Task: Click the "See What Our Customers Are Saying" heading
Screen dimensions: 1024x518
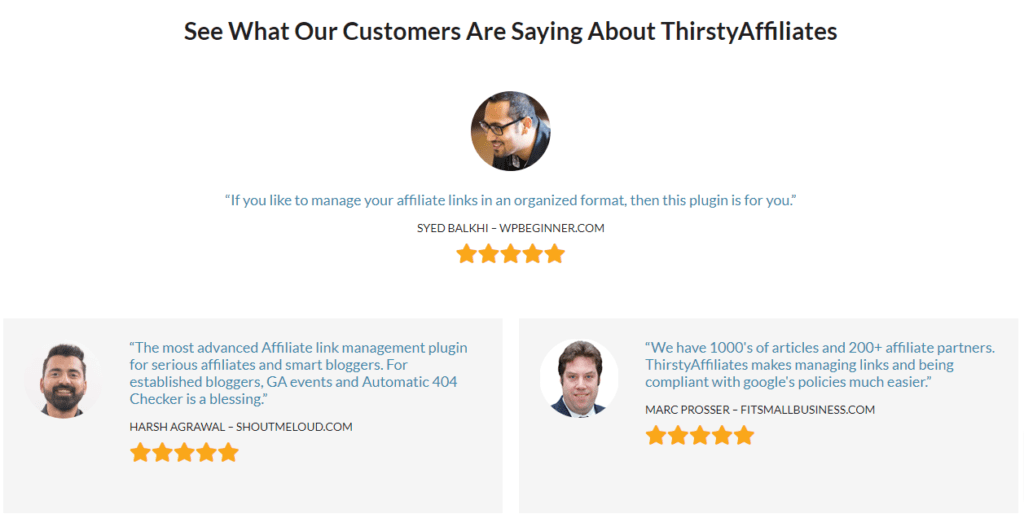Action: (510, 31)
